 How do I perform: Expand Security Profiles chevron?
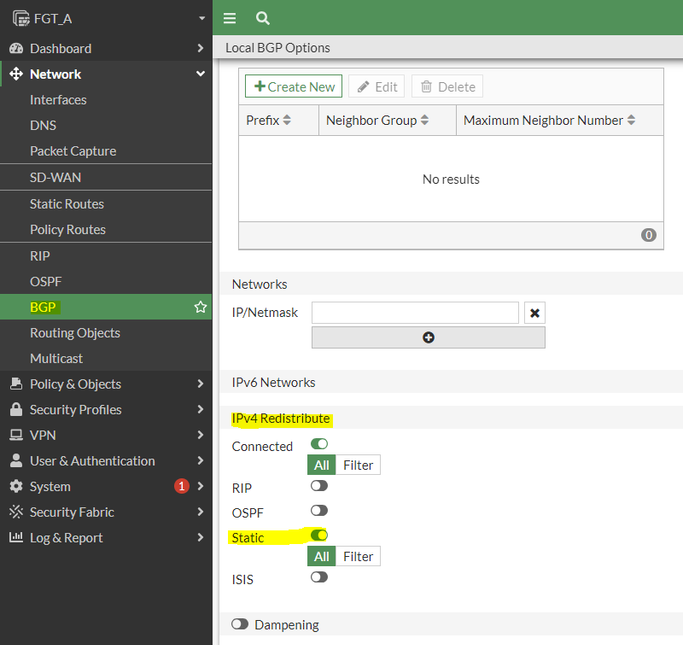pyautogui.click(x=200, y=409)
